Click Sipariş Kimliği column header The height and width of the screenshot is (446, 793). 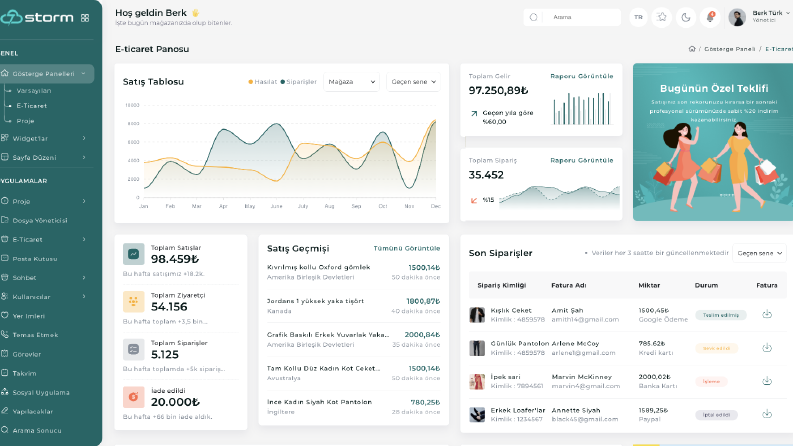point(502,286)
